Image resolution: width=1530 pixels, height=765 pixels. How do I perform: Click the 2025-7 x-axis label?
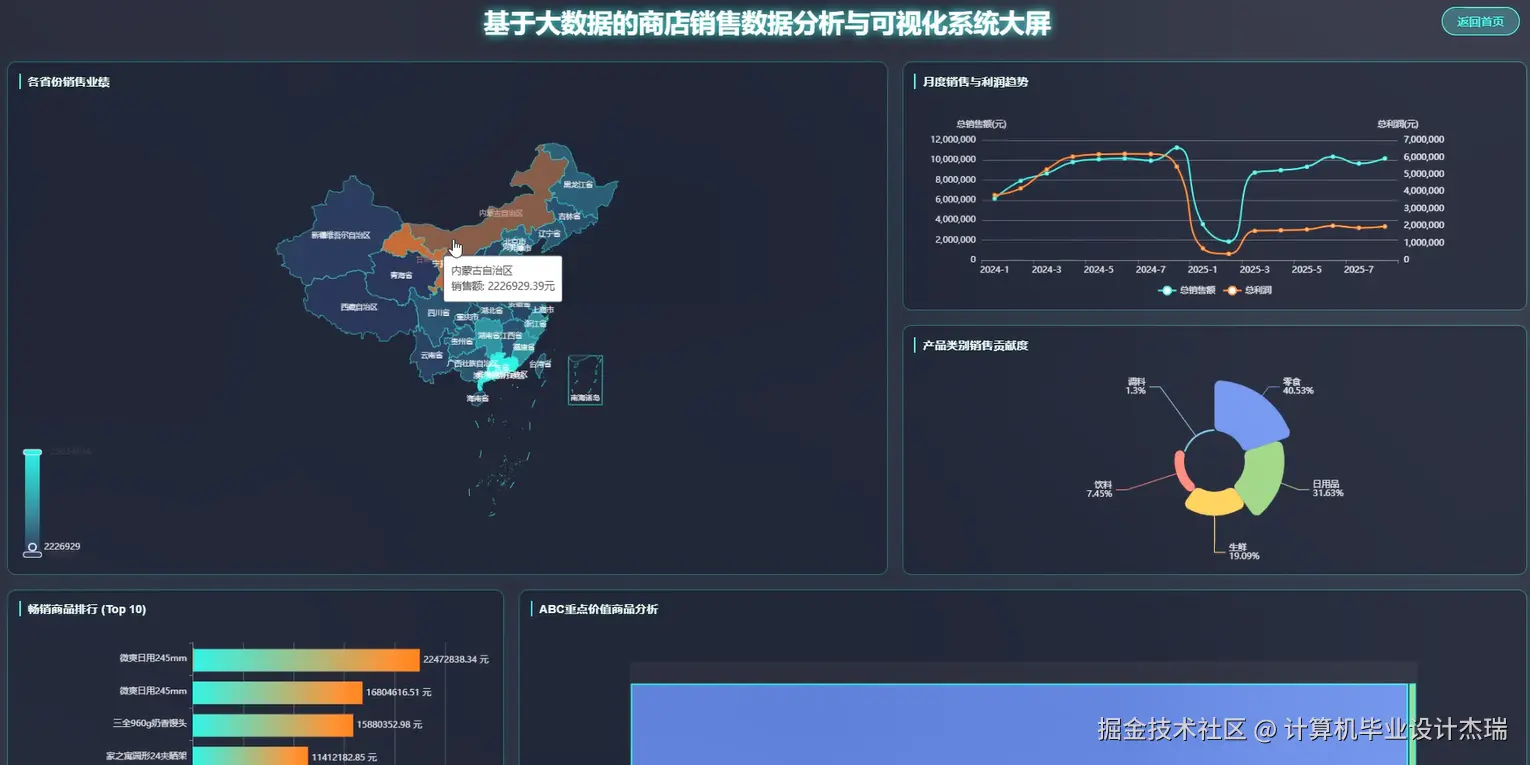click(1358, 270)
